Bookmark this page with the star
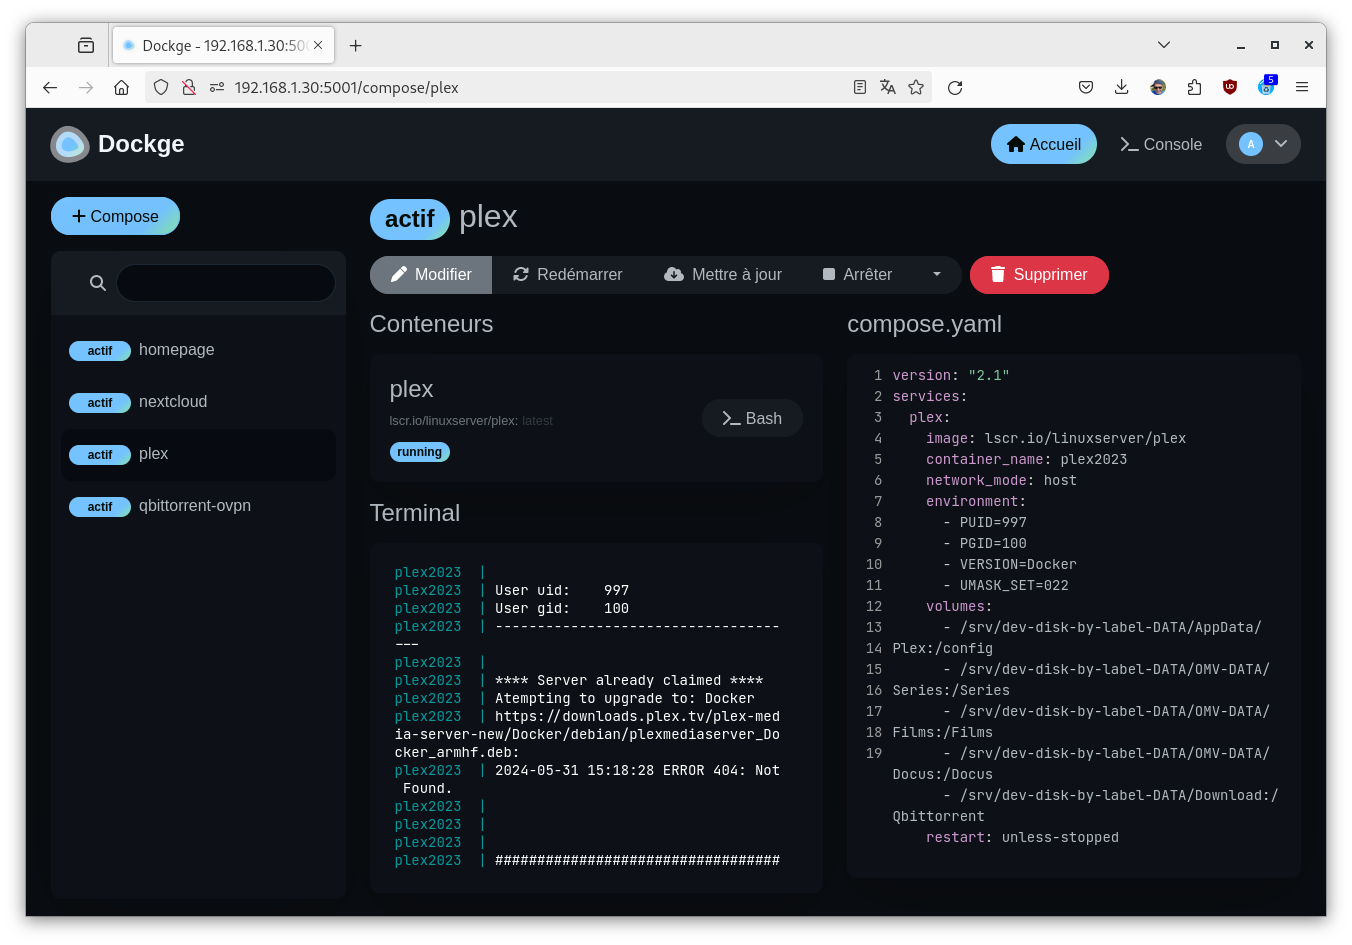Image resolution: width=1352 pixels, height=945 pixels. (x=916, y=87)
